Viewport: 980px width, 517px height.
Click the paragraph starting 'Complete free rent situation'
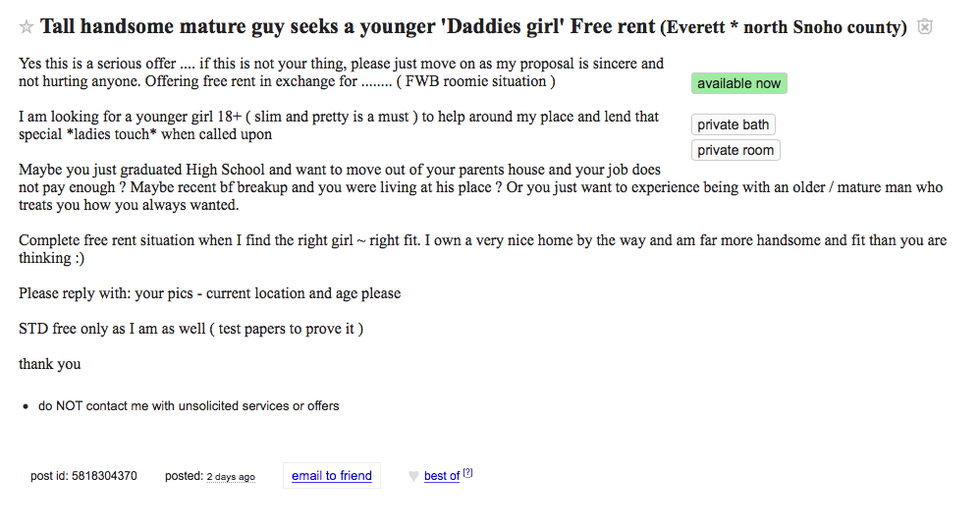(x=480, y=249)
